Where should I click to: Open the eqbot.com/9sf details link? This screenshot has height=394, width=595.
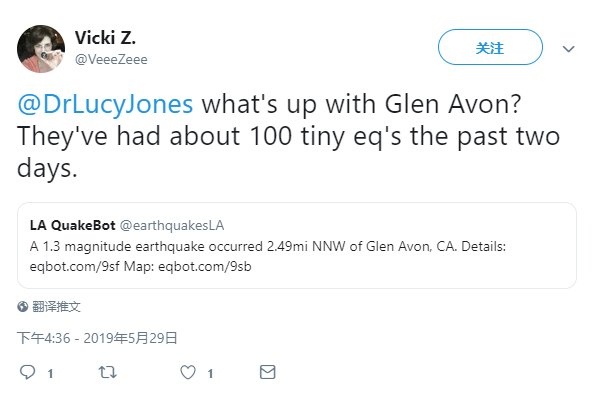tap(75, 266)
